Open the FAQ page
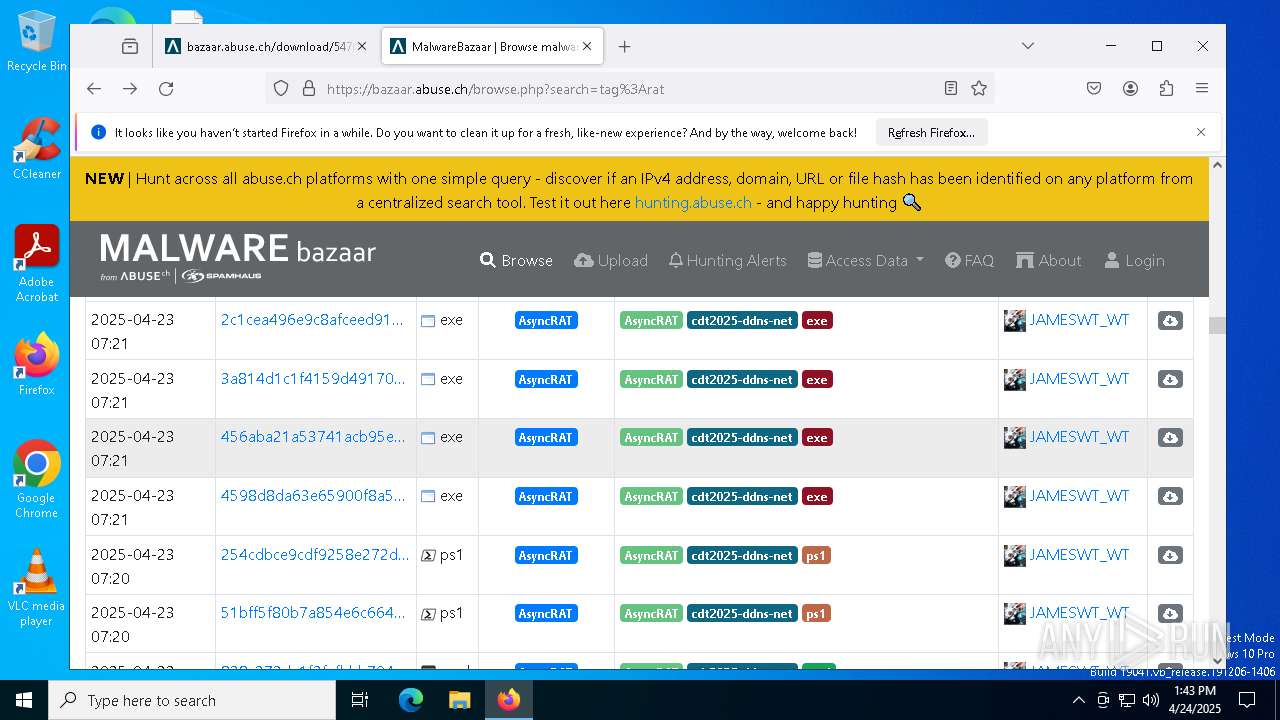 point(969,260)
